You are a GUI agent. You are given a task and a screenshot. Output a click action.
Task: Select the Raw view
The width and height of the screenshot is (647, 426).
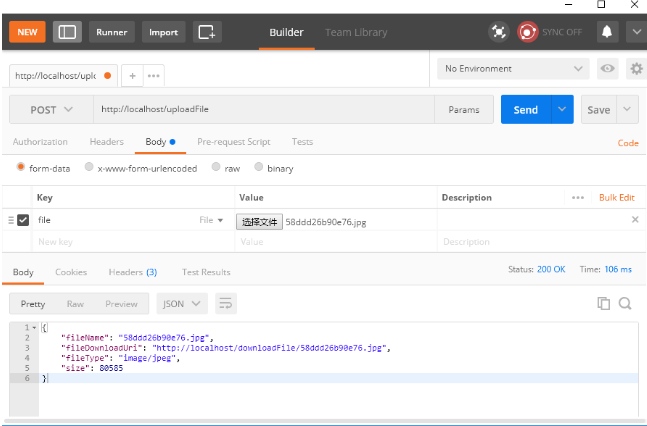75,304
